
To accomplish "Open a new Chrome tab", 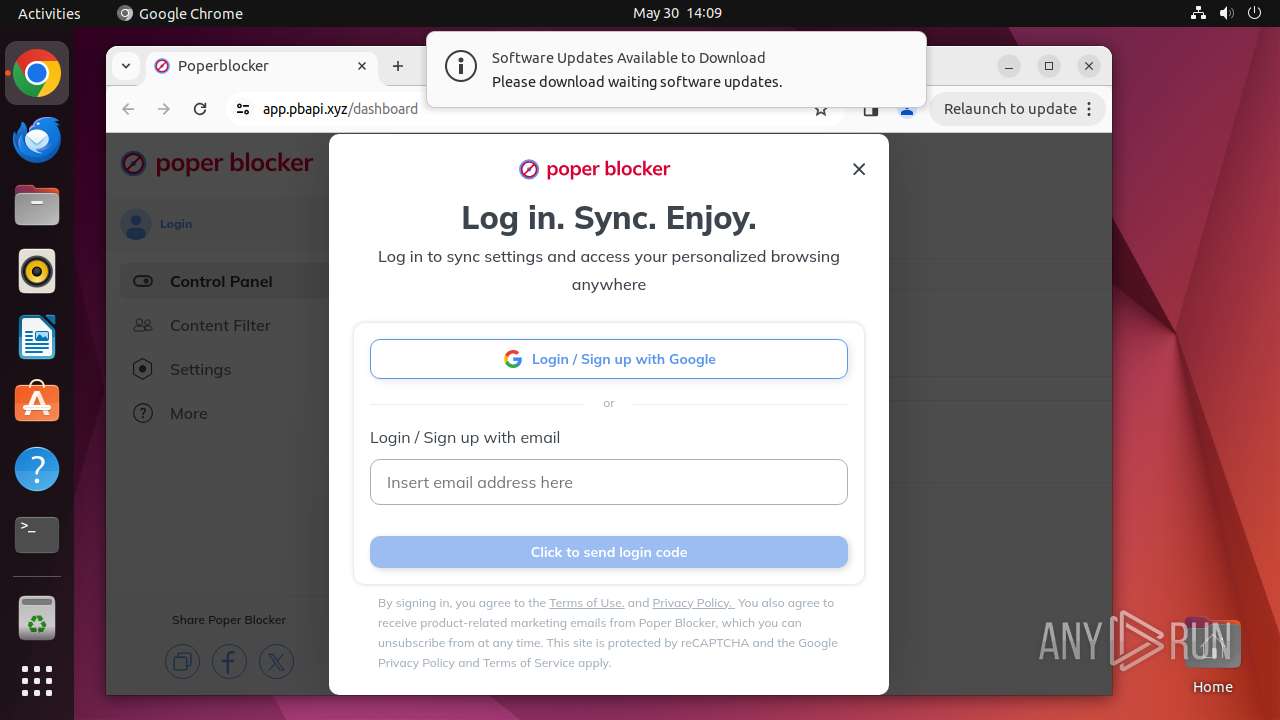I will pos(398,66).
